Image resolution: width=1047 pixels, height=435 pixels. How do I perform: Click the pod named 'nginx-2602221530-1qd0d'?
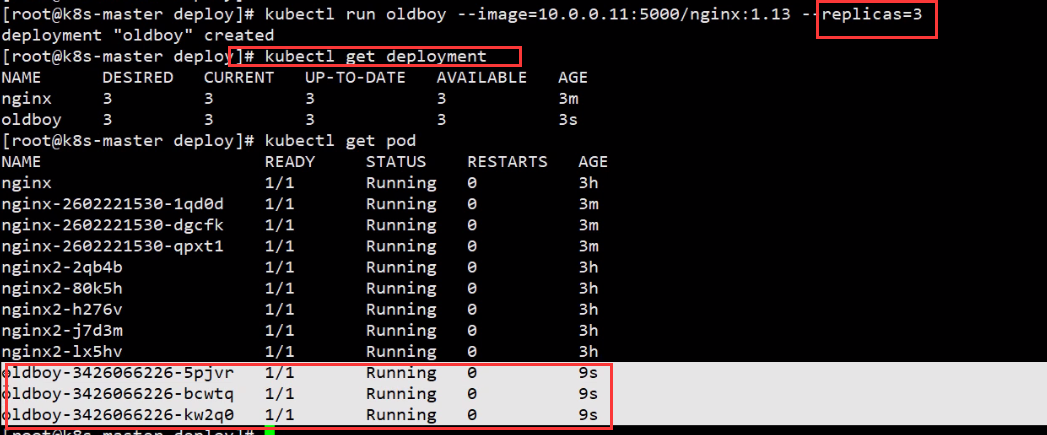(x=112, y=204)
